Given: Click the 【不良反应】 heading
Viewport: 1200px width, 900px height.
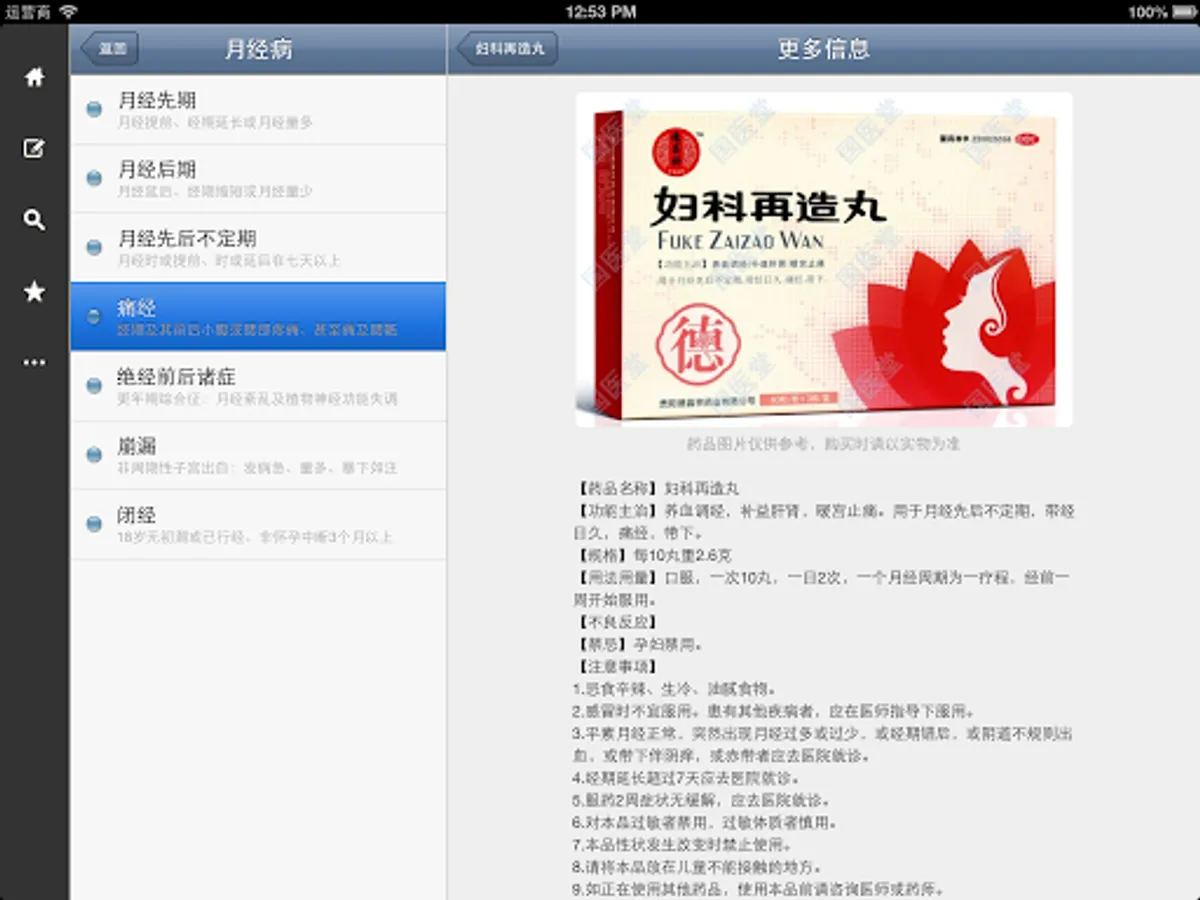Looking at the screenshot, I should tap(616, 621).
